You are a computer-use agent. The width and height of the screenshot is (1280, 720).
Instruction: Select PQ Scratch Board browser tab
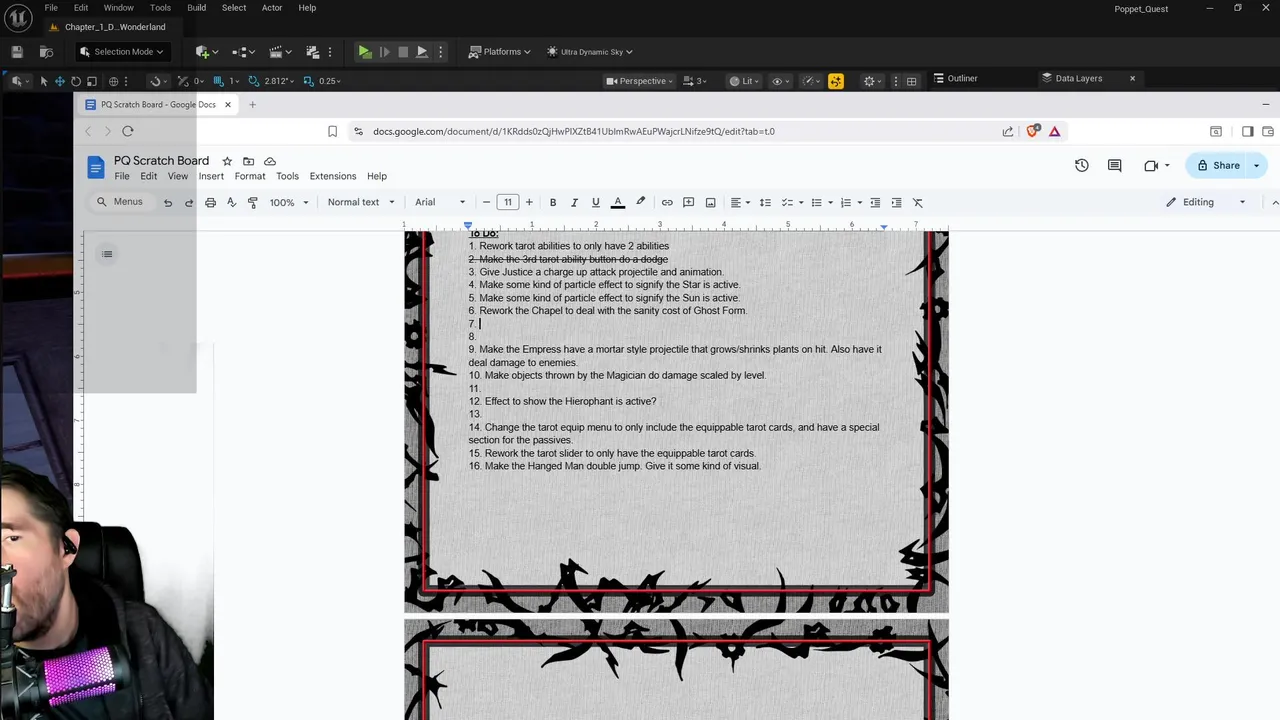click(158, 105)
